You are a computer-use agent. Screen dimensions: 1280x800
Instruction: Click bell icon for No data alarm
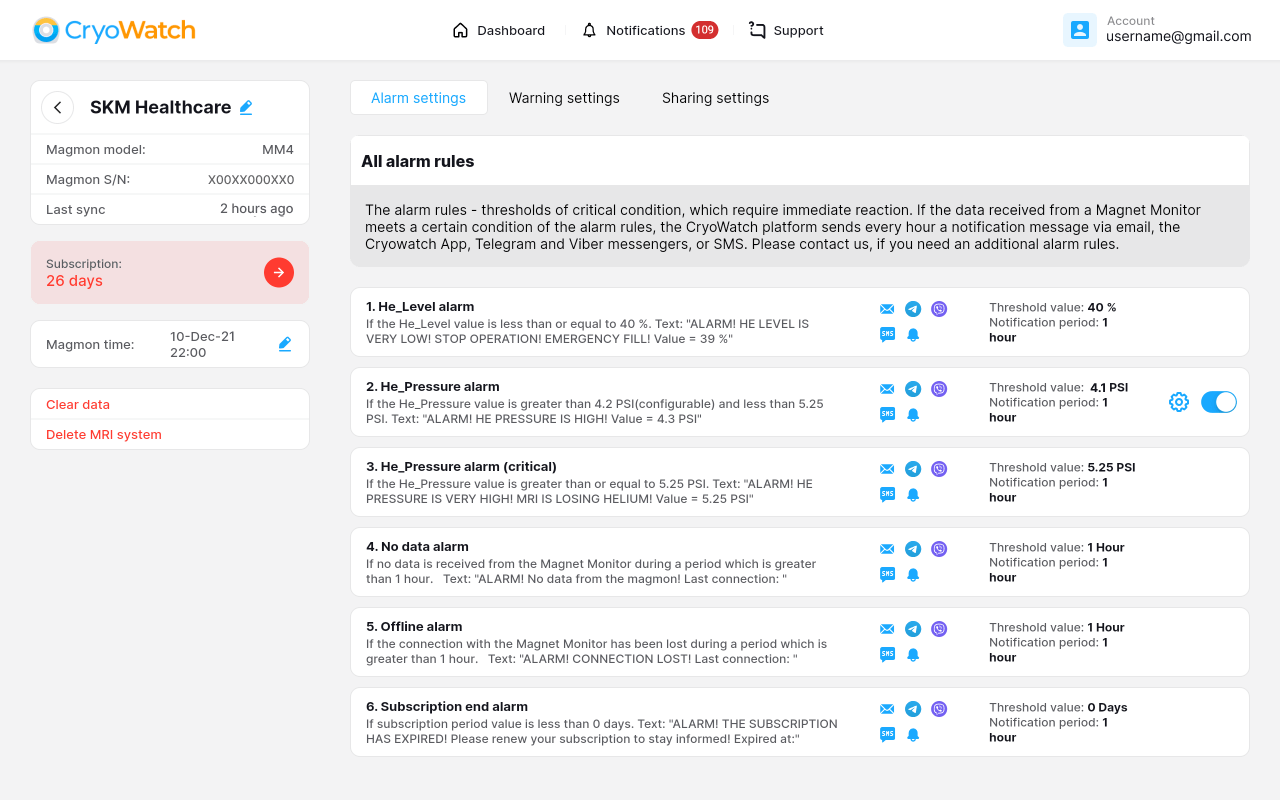point(913,575)
